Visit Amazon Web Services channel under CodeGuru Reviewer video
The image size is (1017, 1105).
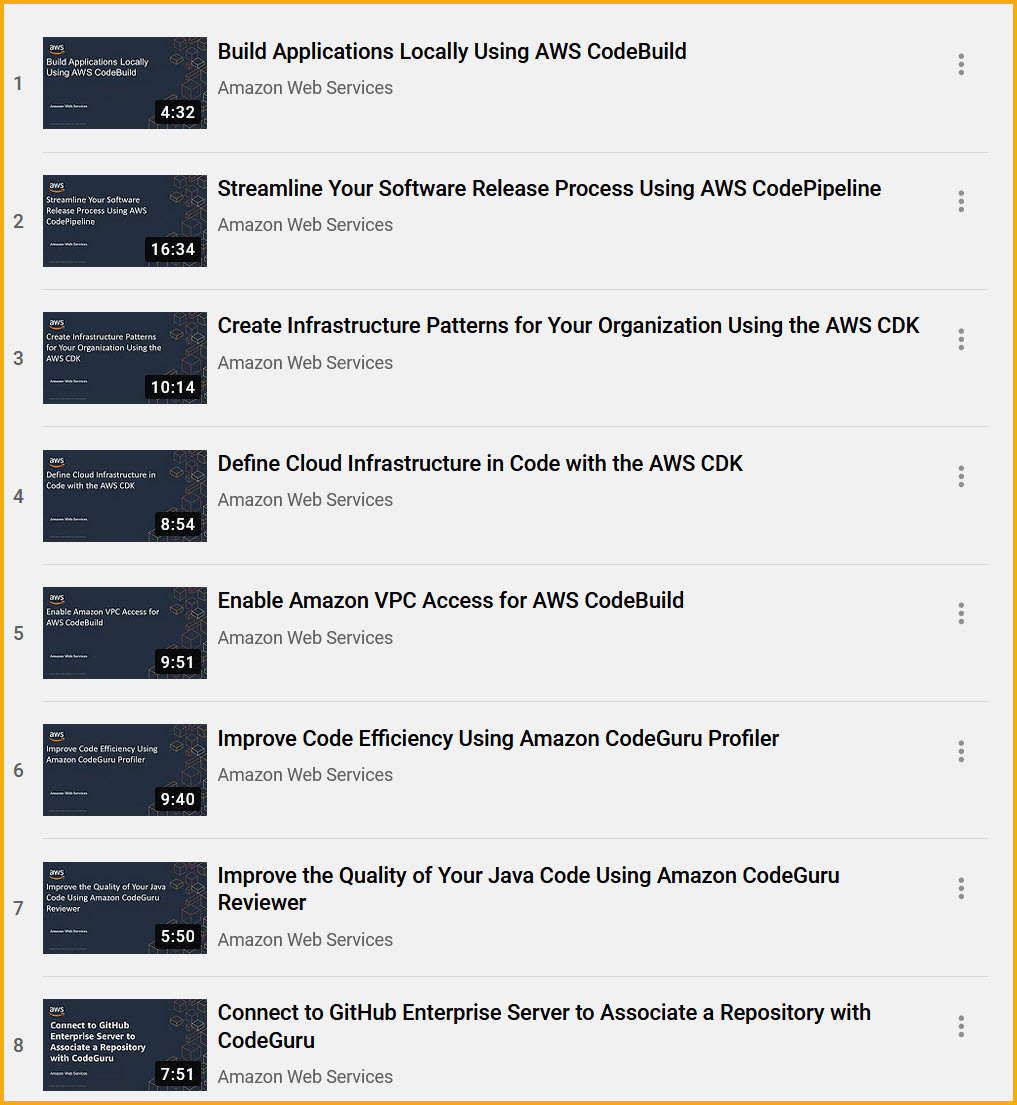pos(305,939)
